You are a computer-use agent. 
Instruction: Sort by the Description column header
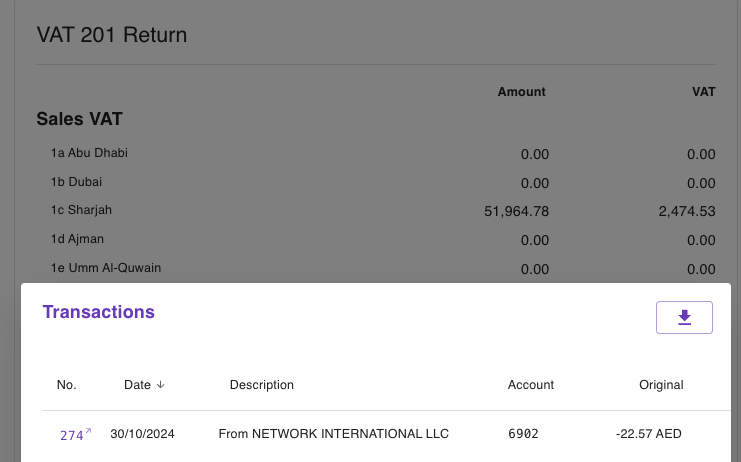[x=262, y=385]
